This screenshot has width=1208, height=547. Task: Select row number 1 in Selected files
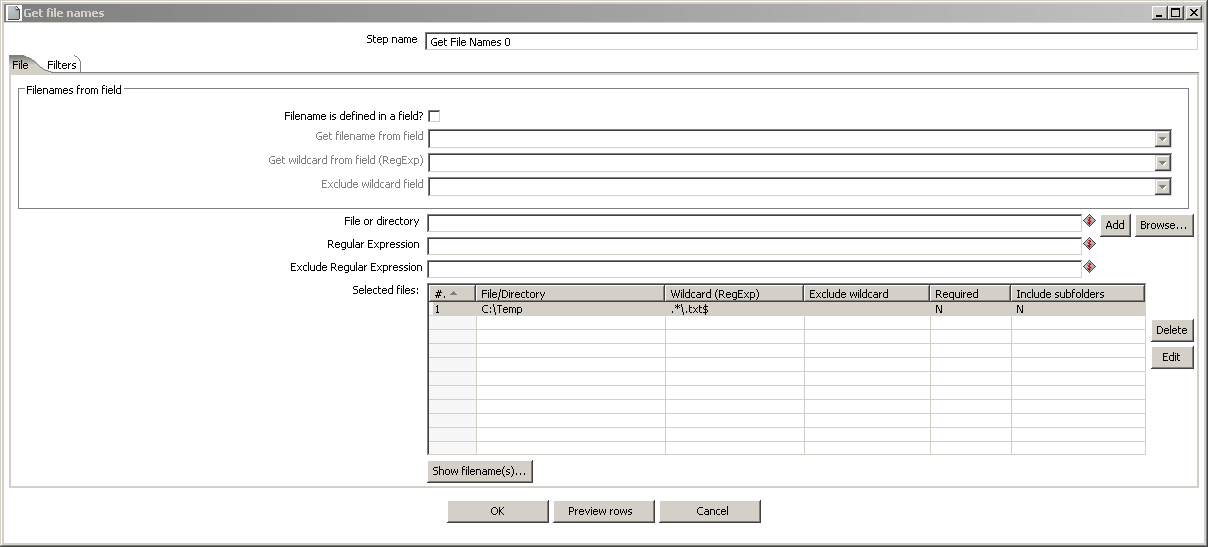click(x=453, y=309)
